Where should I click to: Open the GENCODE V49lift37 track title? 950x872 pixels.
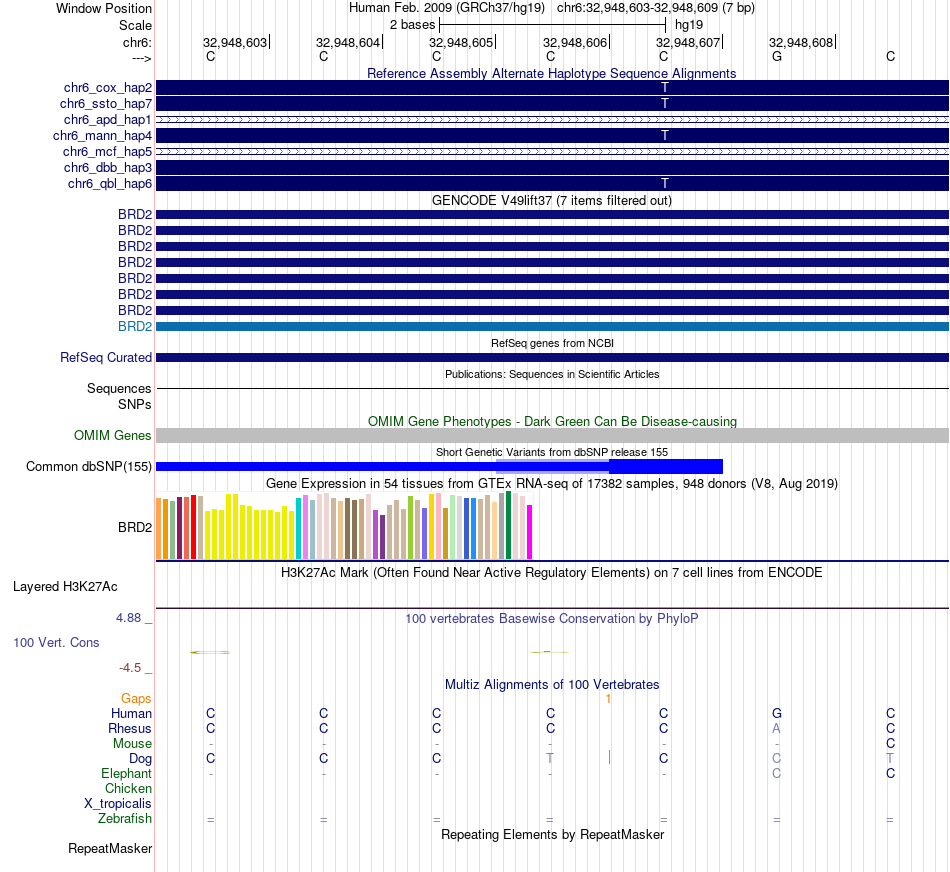[x=552, y=201]
